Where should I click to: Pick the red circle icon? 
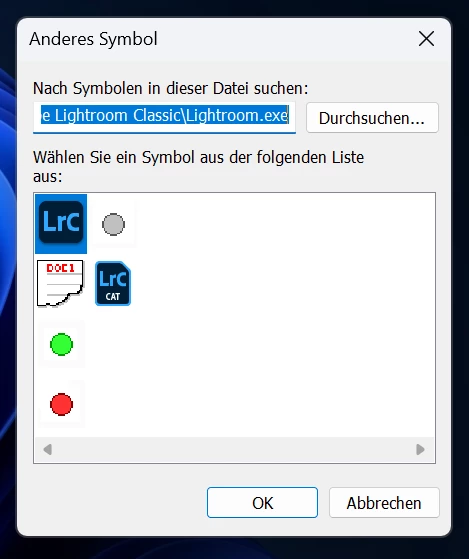point(61,404)
